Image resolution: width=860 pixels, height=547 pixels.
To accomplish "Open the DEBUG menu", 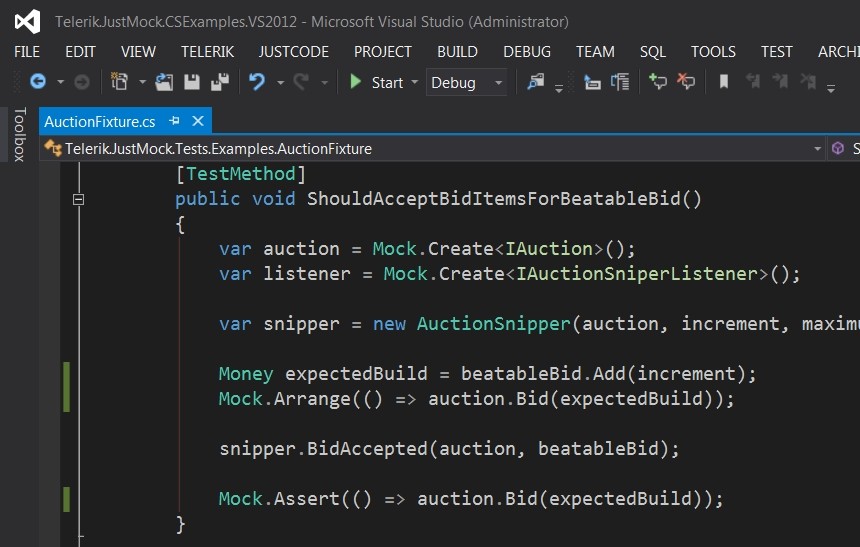I will (x=527, y=52).
